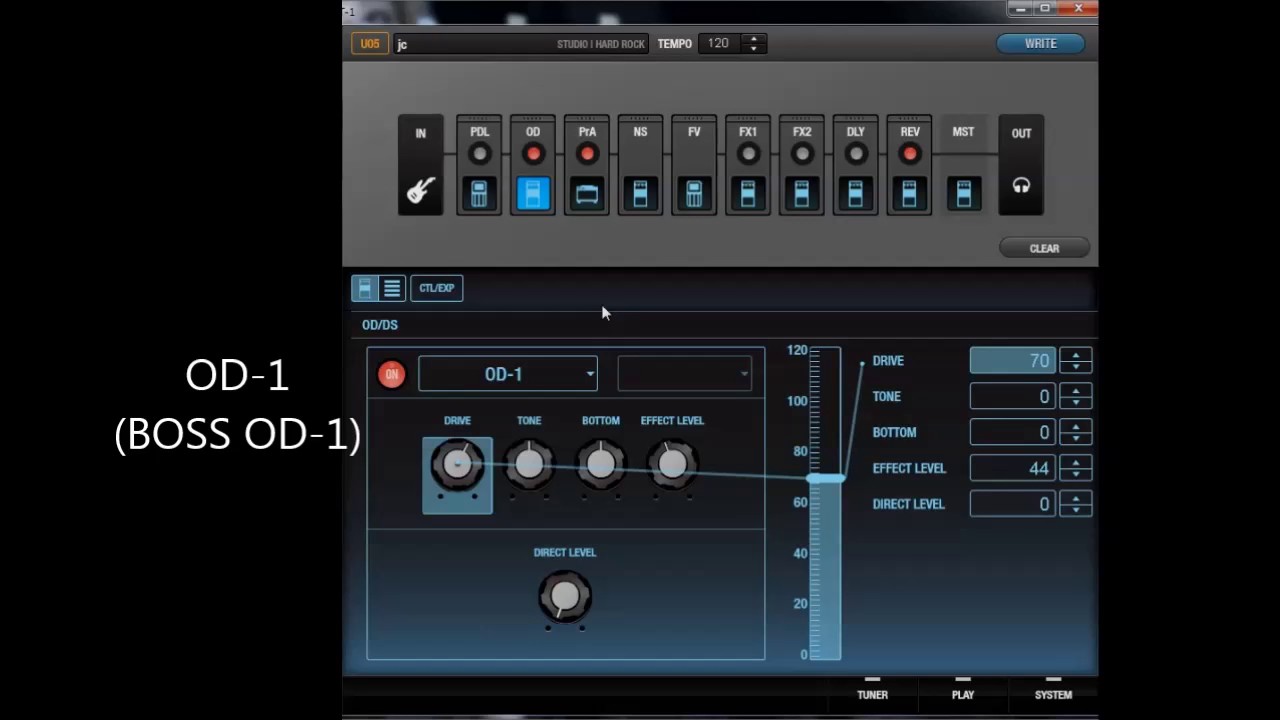Toggle the OD effect LED off

(533, 154)
